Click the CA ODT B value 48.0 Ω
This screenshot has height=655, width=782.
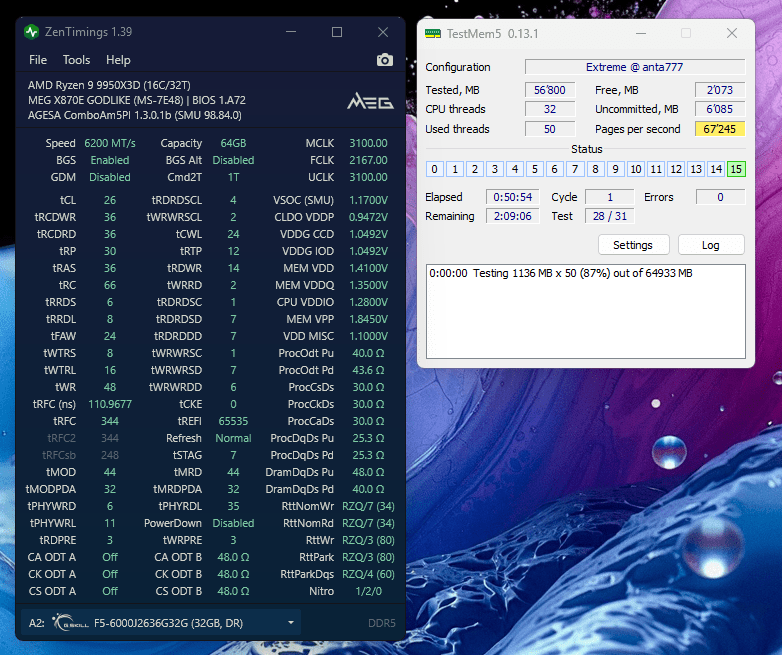[x=233, y=557]
